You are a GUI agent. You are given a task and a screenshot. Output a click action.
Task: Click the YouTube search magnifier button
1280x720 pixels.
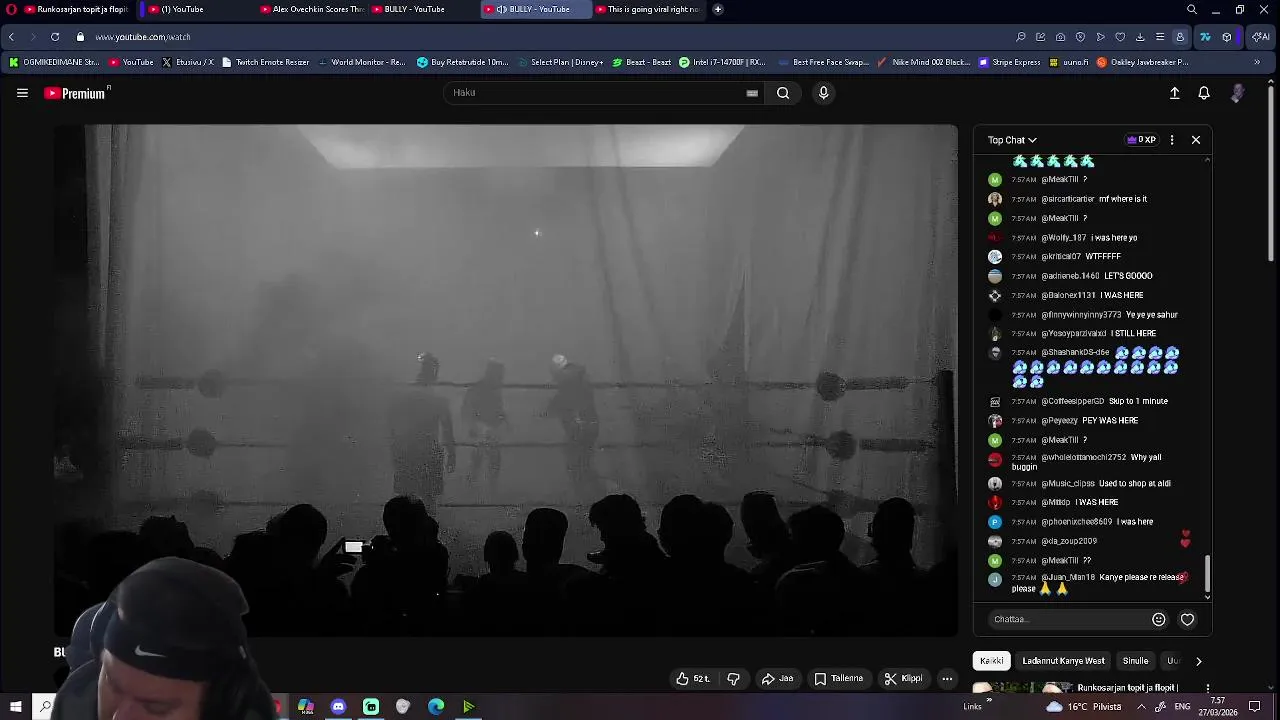point(783,93)
